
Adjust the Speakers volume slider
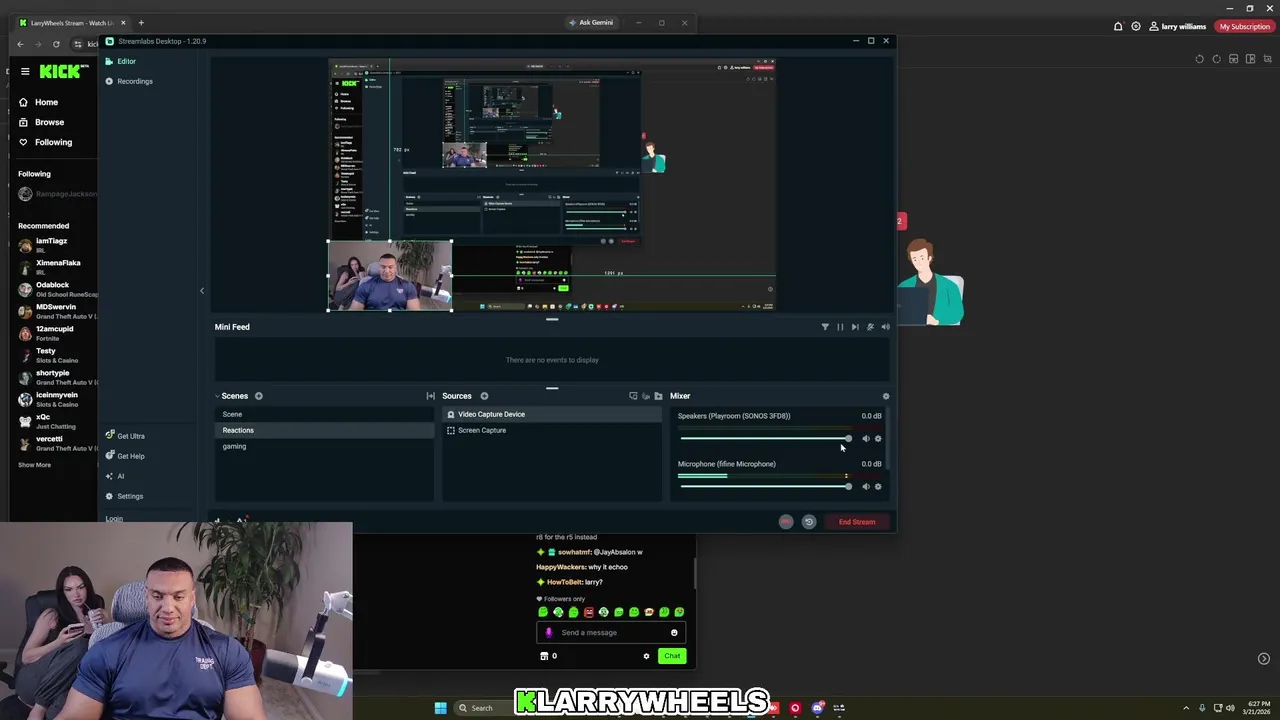765,439
